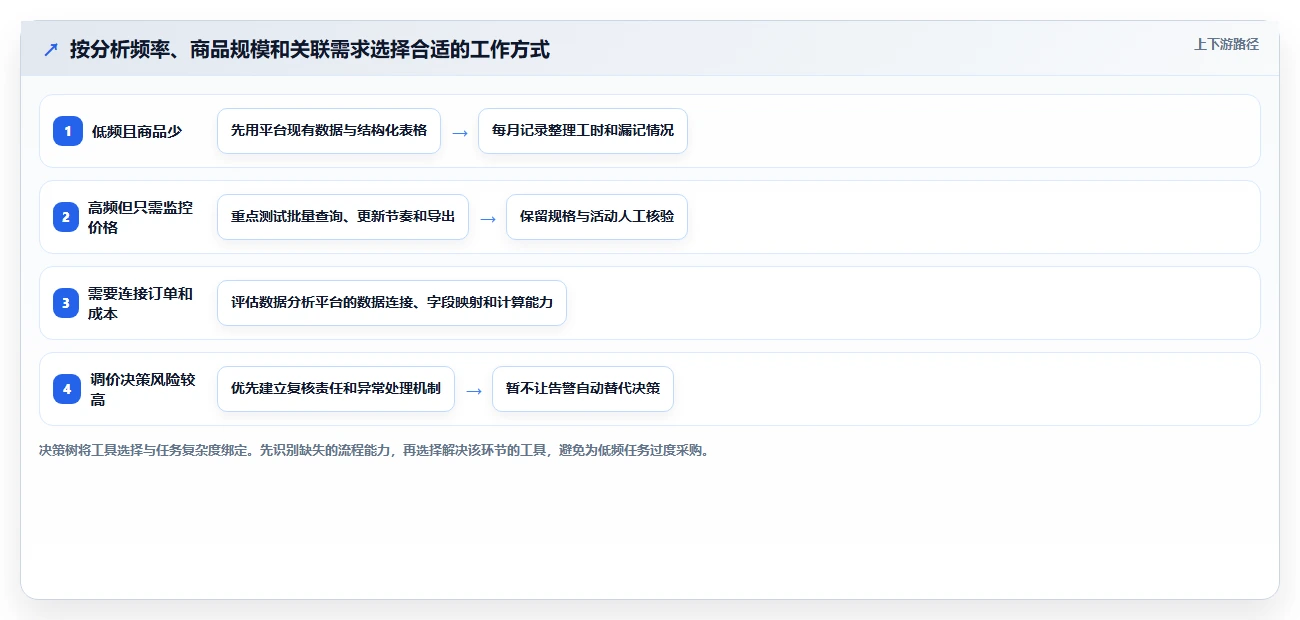The height and width of the screenshot is (620, 1300).
Task: Click the 调价决策风险较高 label
Action: (x=143, y=389)
